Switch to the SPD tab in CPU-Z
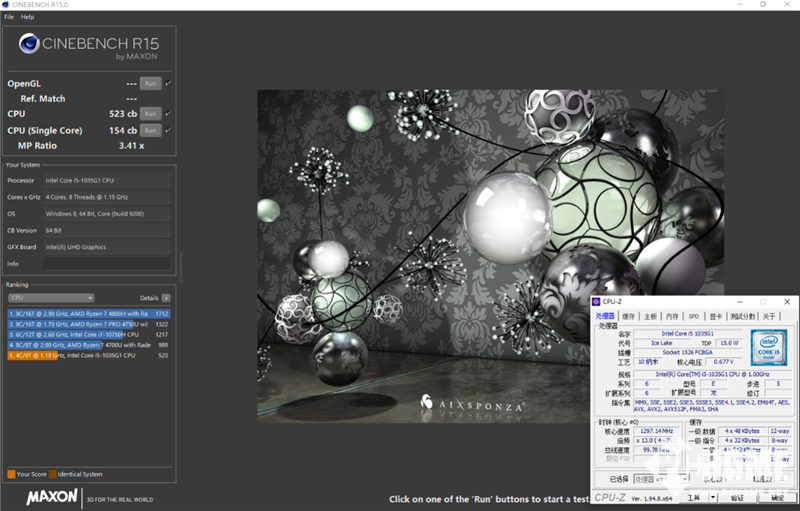800x511 pixels. 694,316
